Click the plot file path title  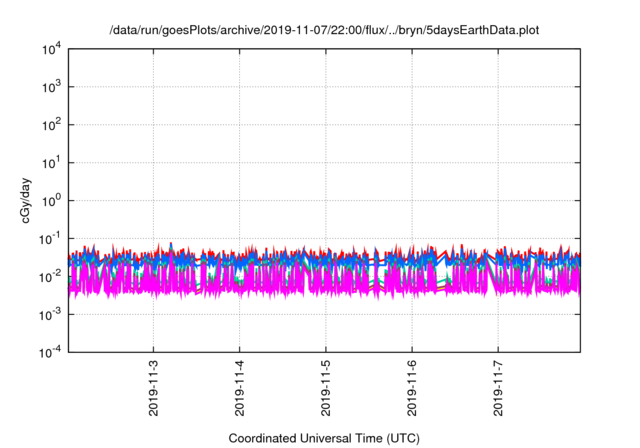[x=324, y=30]
